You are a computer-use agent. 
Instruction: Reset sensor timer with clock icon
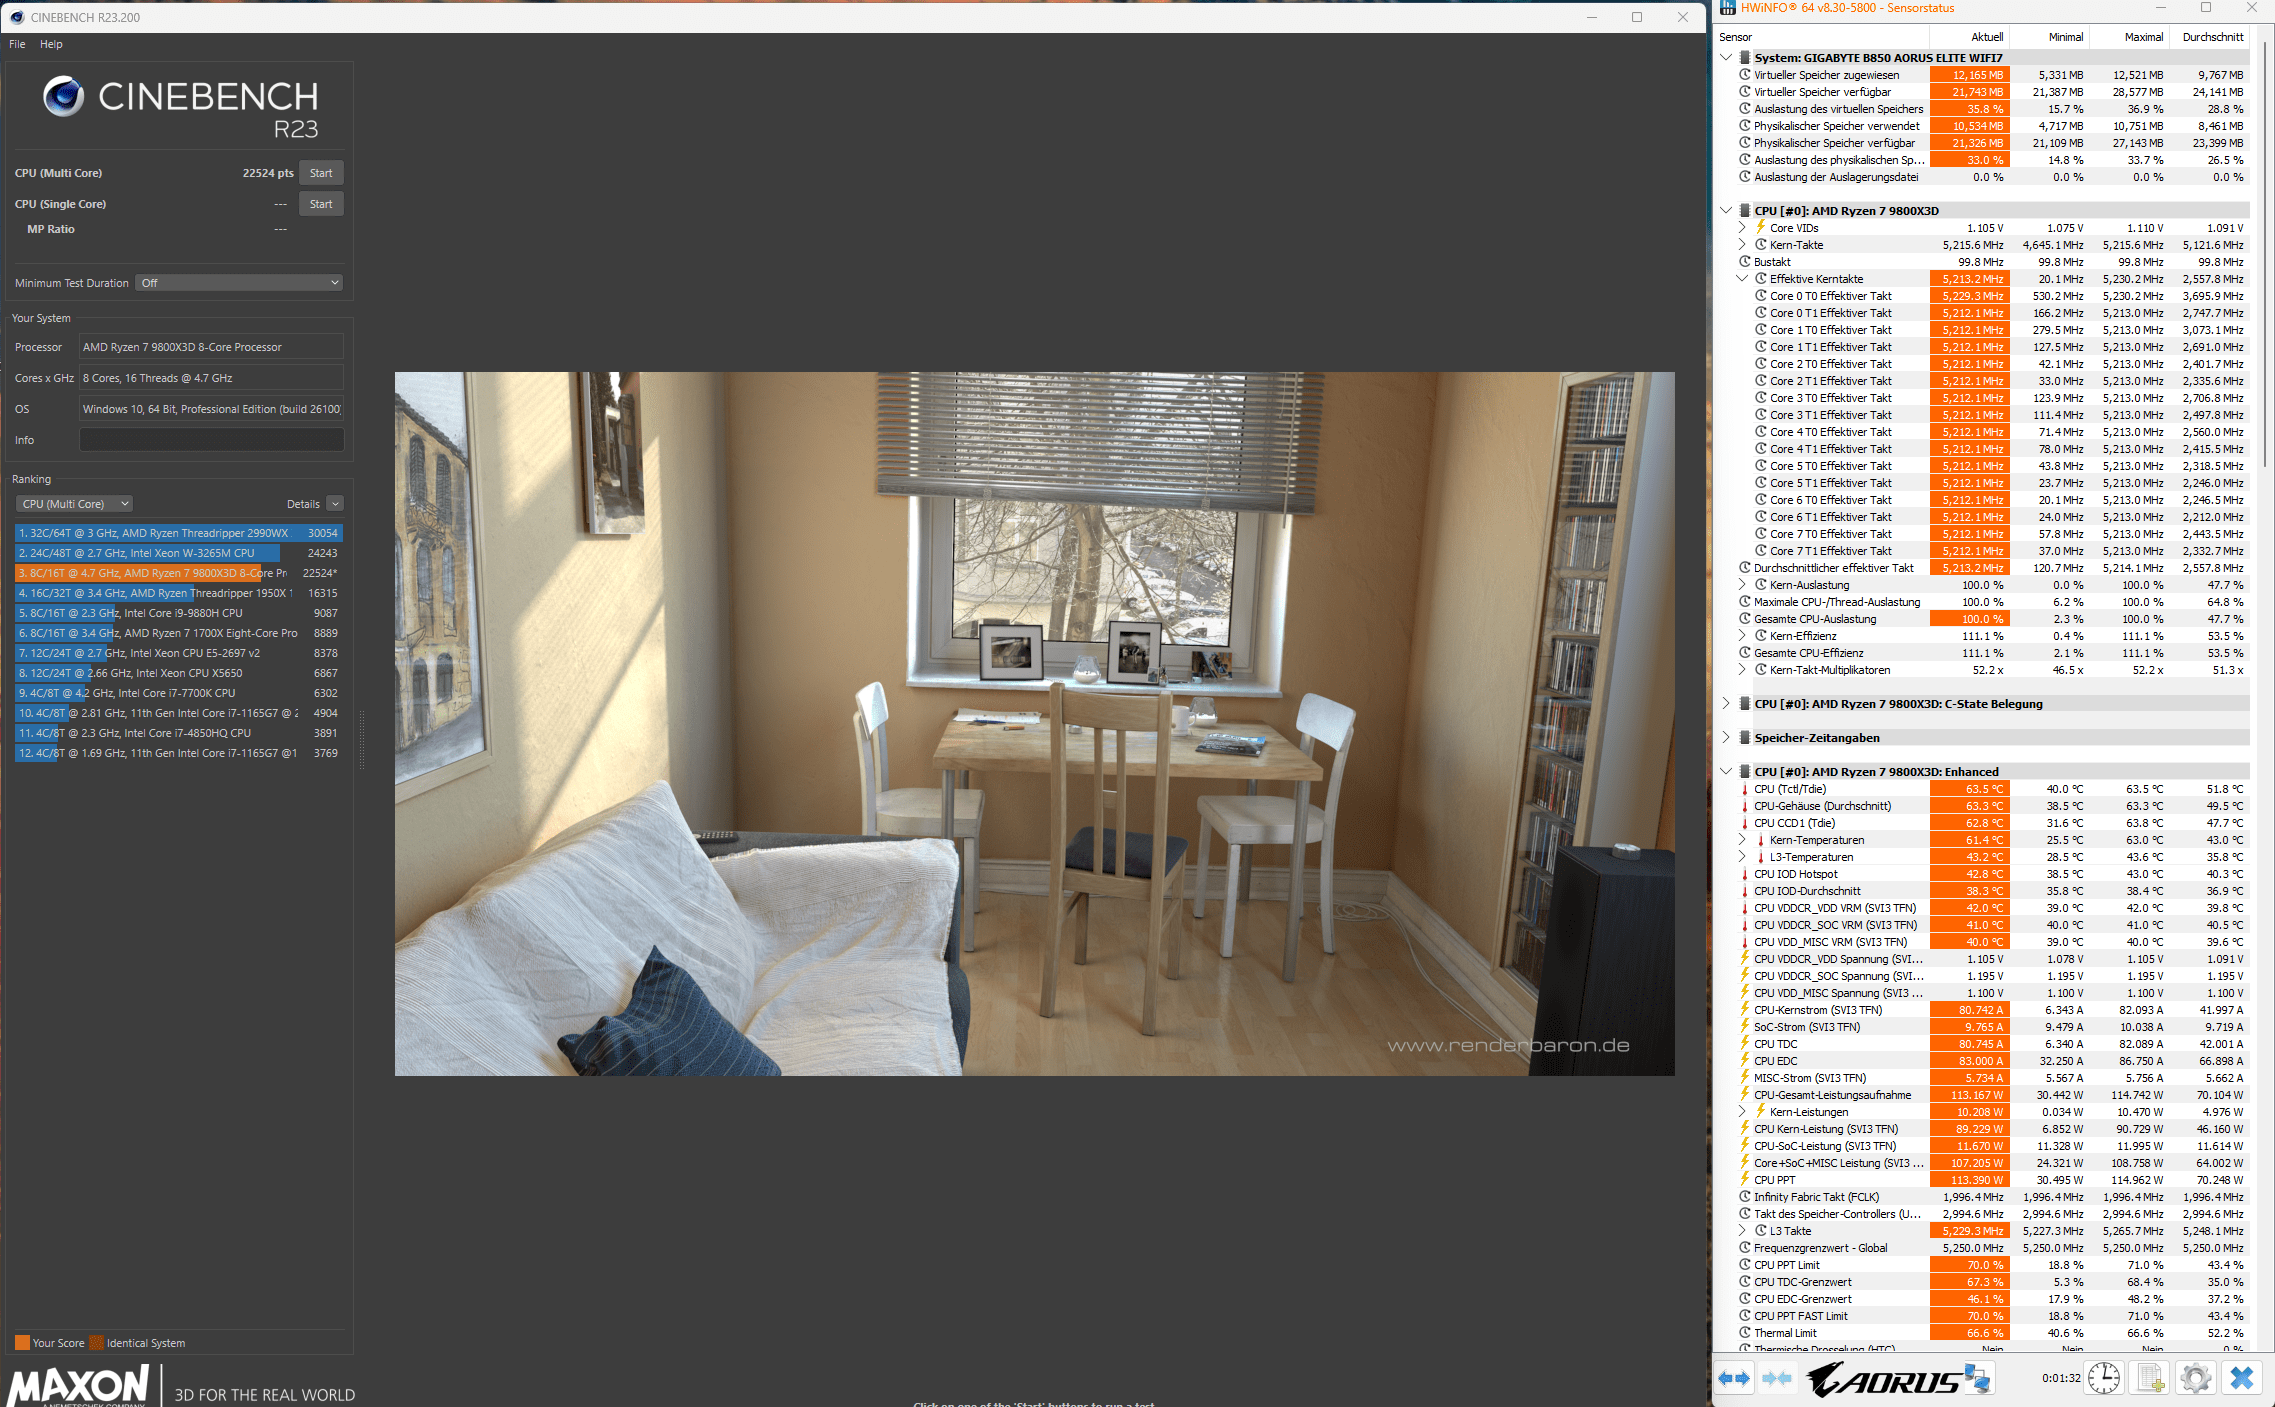tap(2103, 1378)
